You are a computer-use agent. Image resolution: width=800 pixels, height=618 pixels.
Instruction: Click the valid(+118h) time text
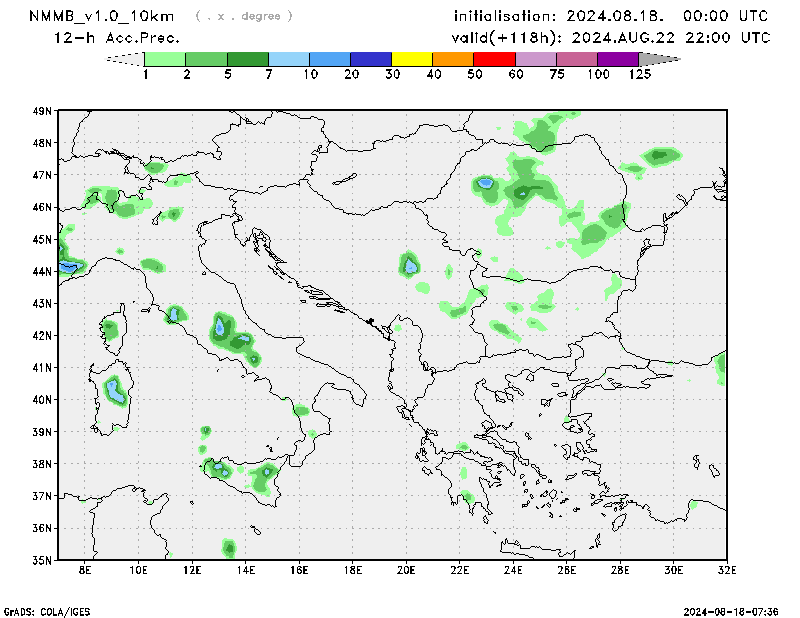pyautogui.click(x=611, y=37)
